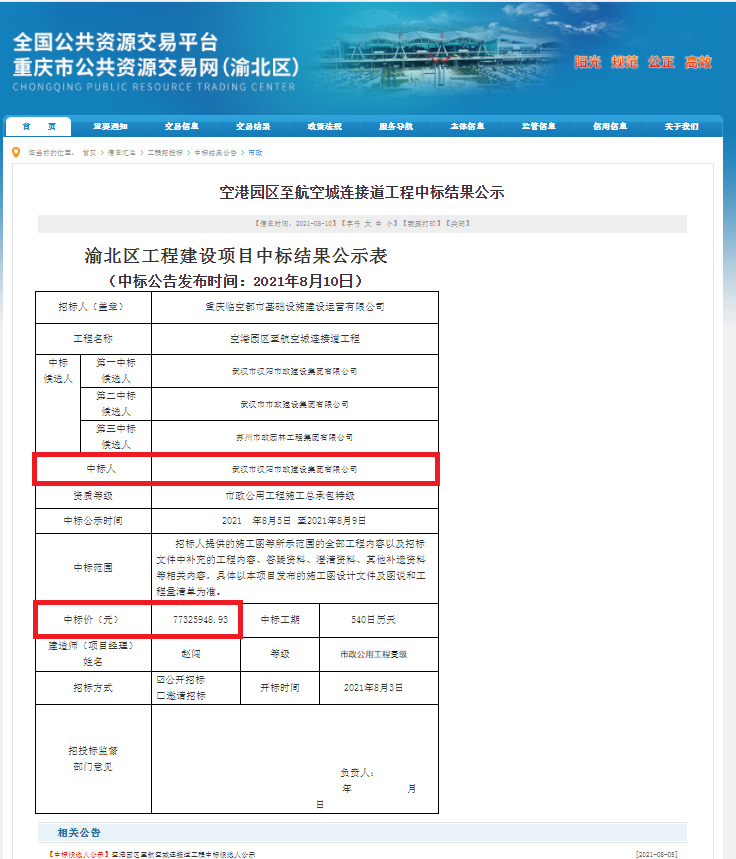The width and height of the screenshot is (736, 859).
Task: Open 服务导航 in the navigation bar
Action: 396,127
